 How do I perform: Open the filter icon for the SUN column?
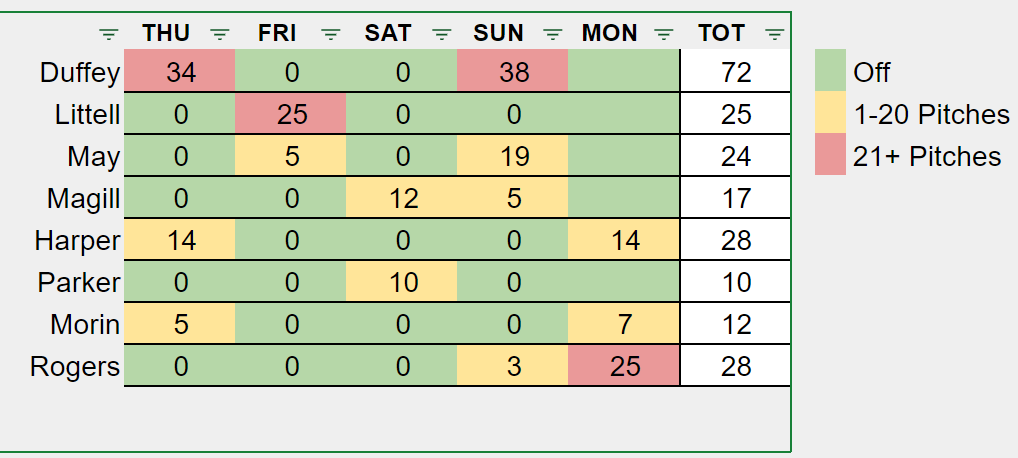[553, 34]
